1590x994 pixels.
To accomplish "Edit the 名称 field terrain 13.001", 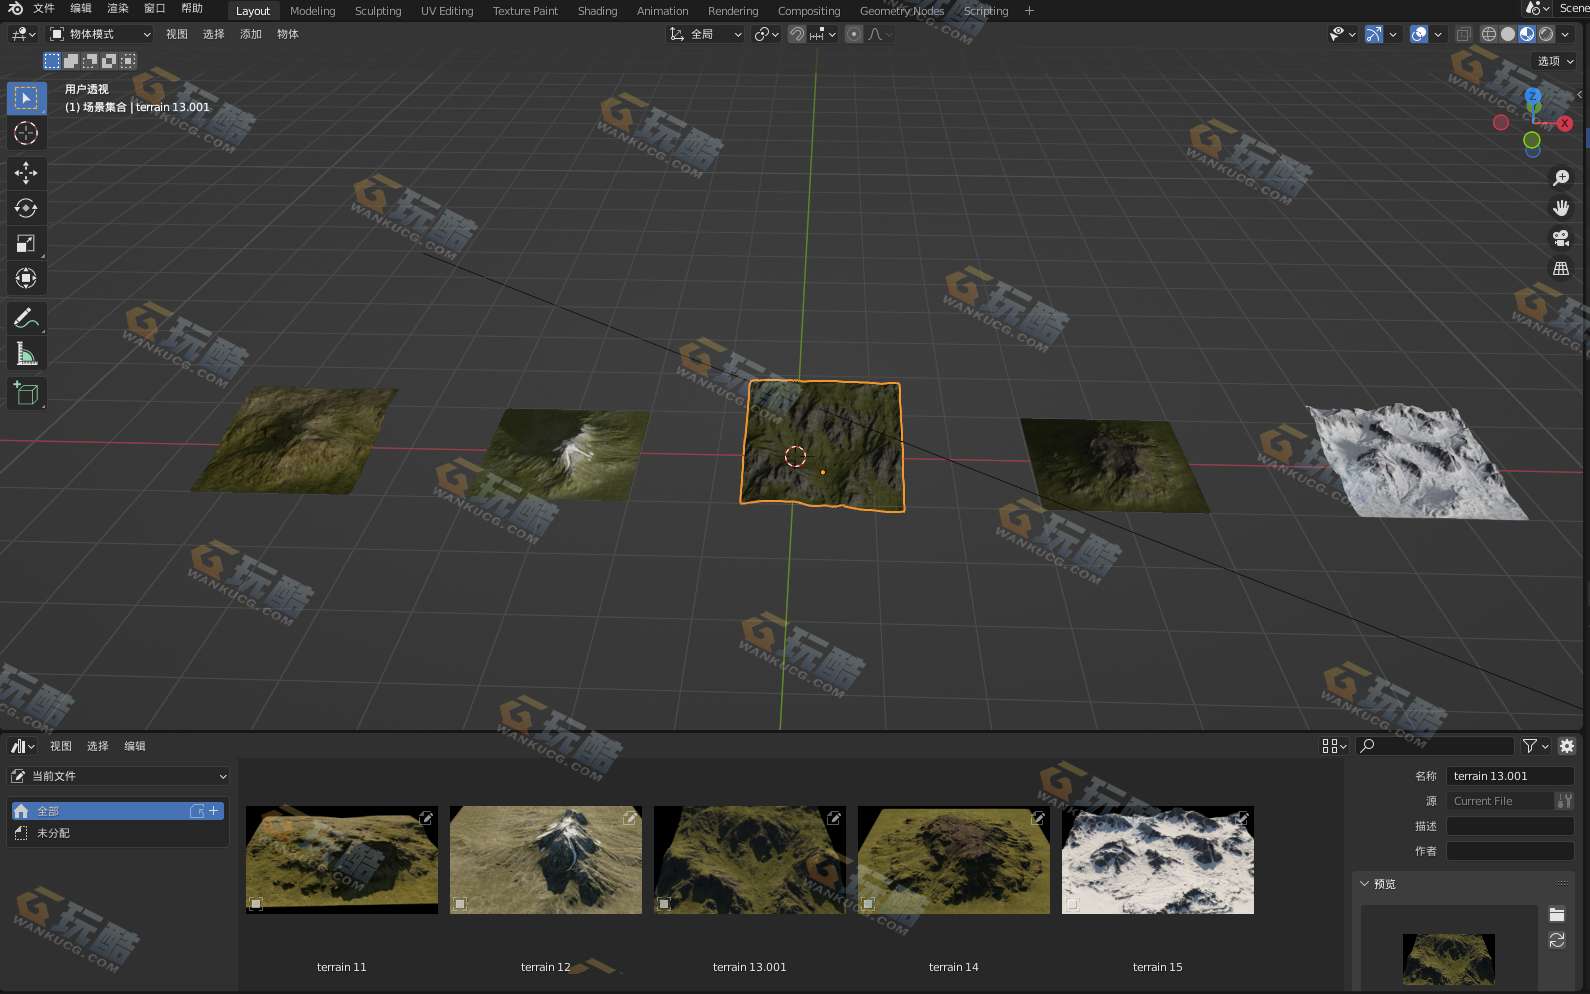I will click(x=1510, y=776).
